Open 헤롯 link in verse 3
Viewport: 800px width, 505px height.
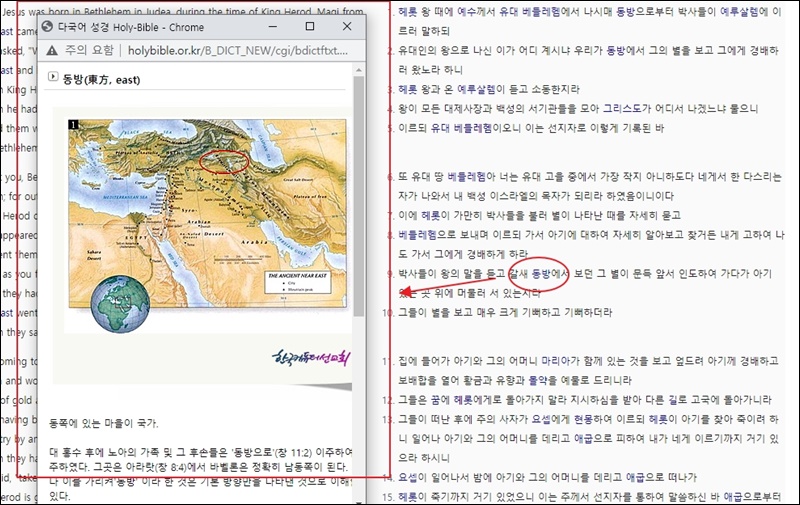click(408, 89)
